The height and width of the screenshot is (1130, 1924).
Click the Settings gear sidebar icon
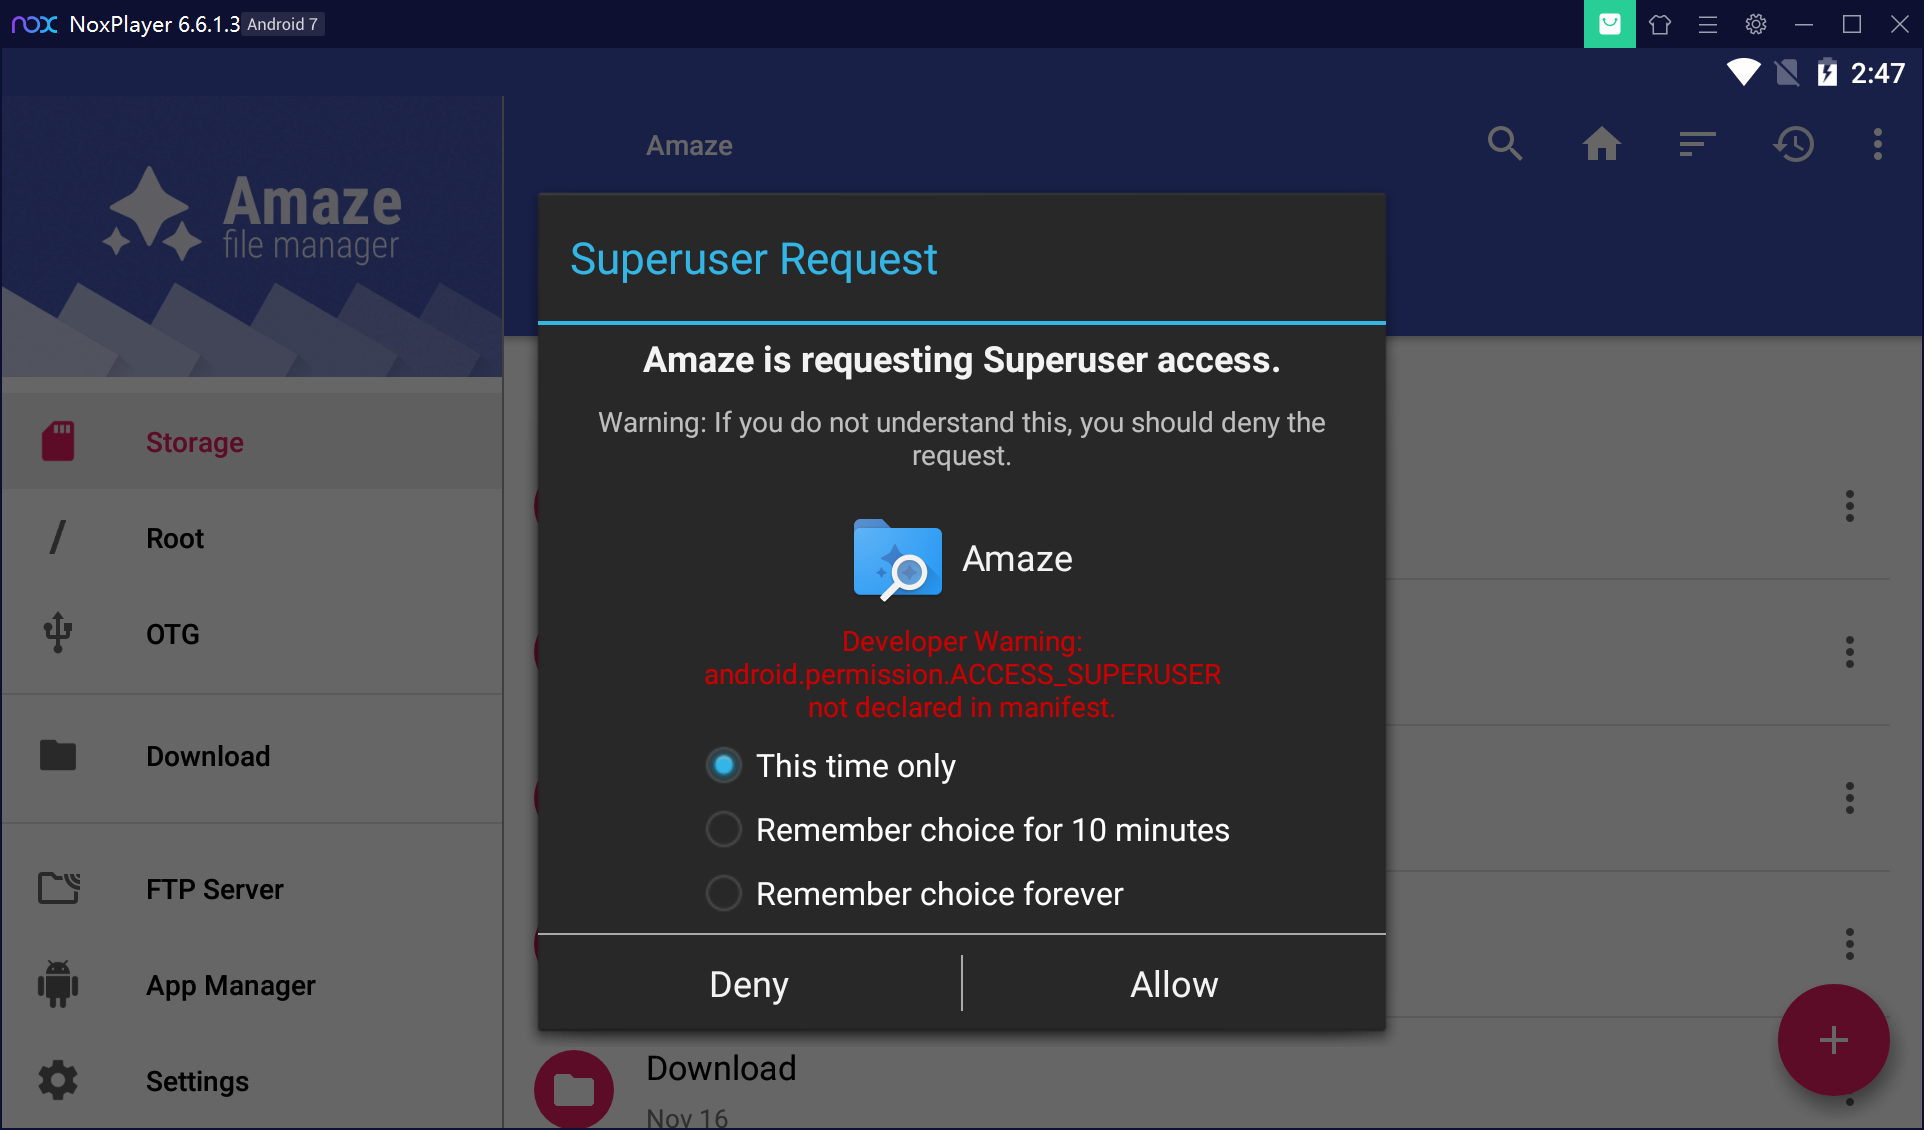coord(58,1080)
